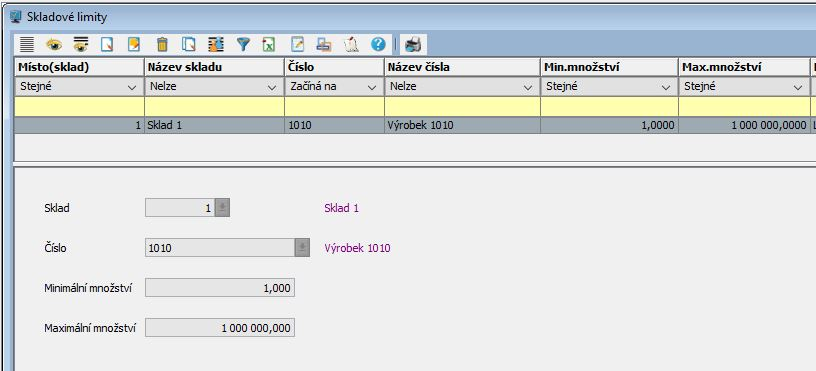The width and height of the screenshot is (816, 371).
Task: Sort by the Číslo column header
Action: click(x=335, y=67)
